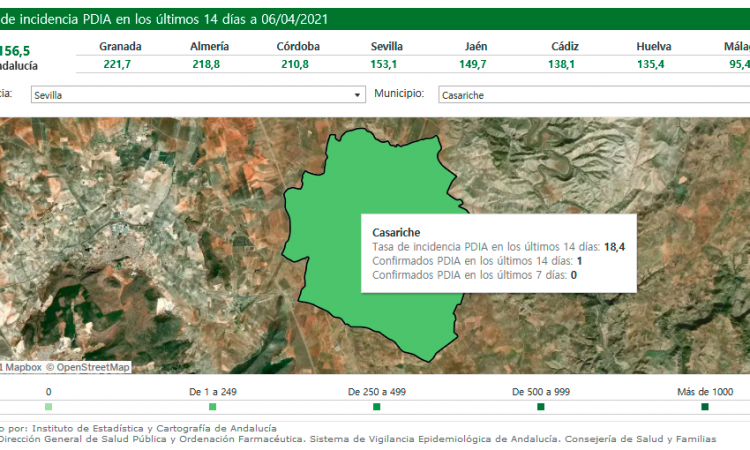Click the Huelva province label
750x450 pixels.
[654, 47]
